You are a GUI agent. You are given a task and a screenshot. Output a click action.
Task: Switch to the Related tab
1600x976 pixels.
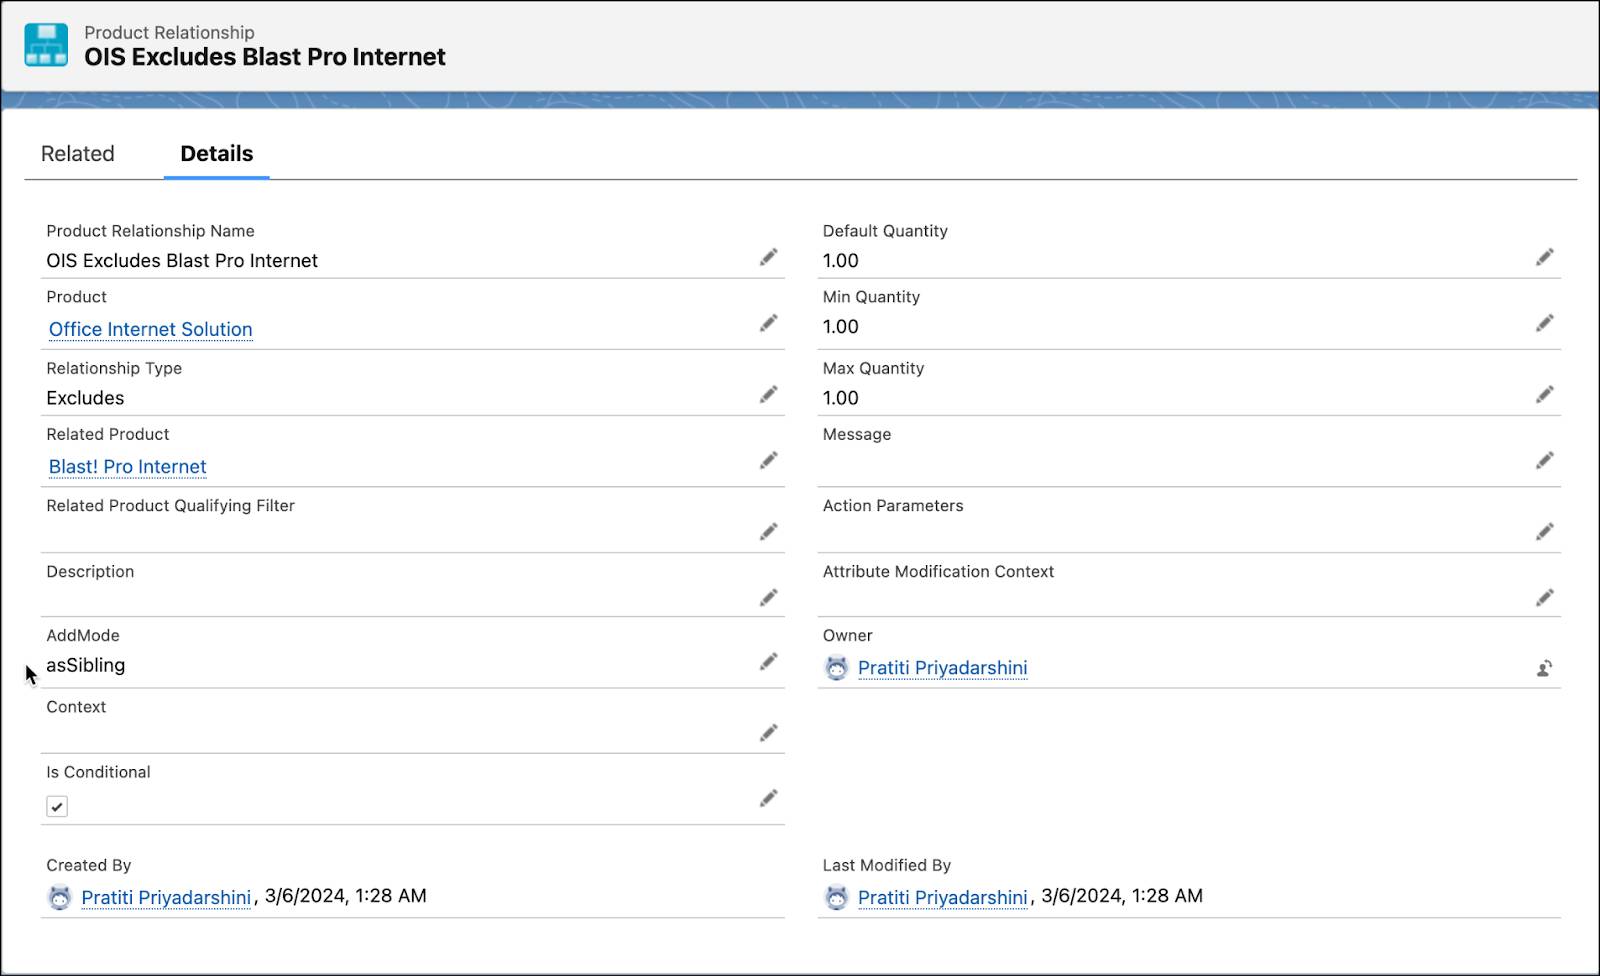click(78, 154)
